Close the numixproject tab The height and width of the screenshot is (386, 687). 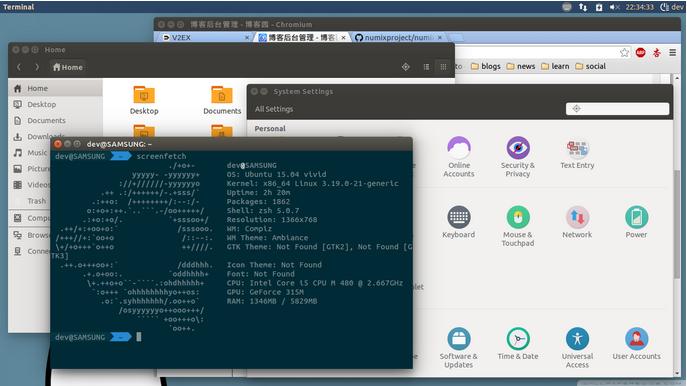(x=439, y=38)
